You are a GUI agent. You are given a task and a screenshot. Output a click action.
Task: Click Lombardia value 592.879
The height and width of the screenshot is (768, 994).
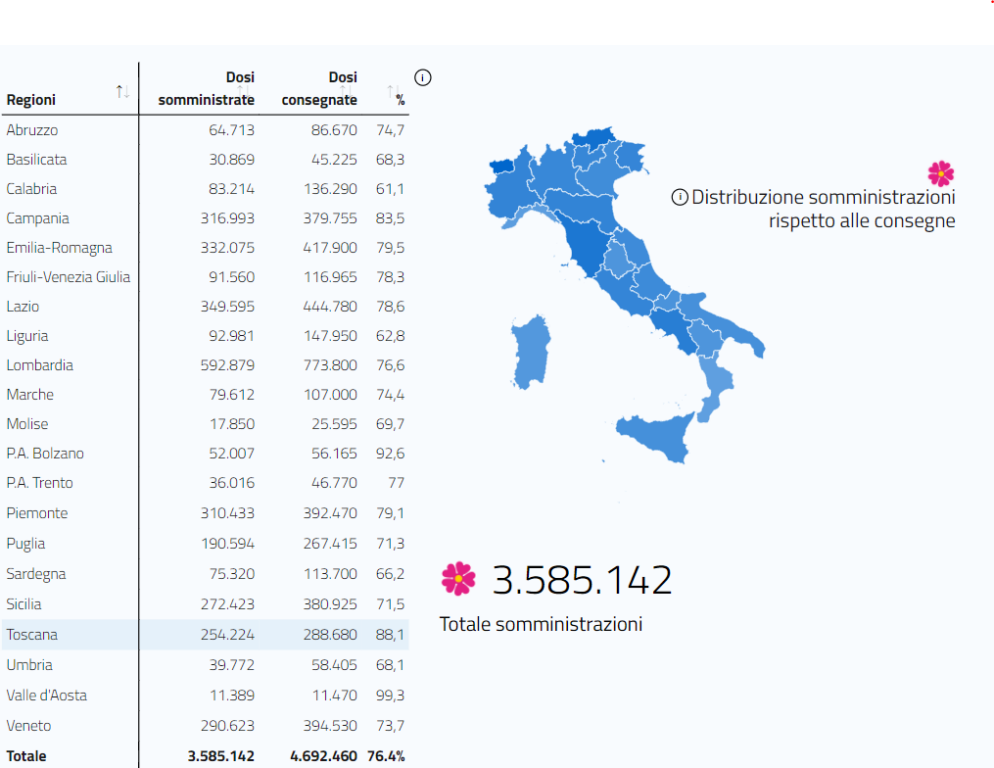click(x=228, y=365)
